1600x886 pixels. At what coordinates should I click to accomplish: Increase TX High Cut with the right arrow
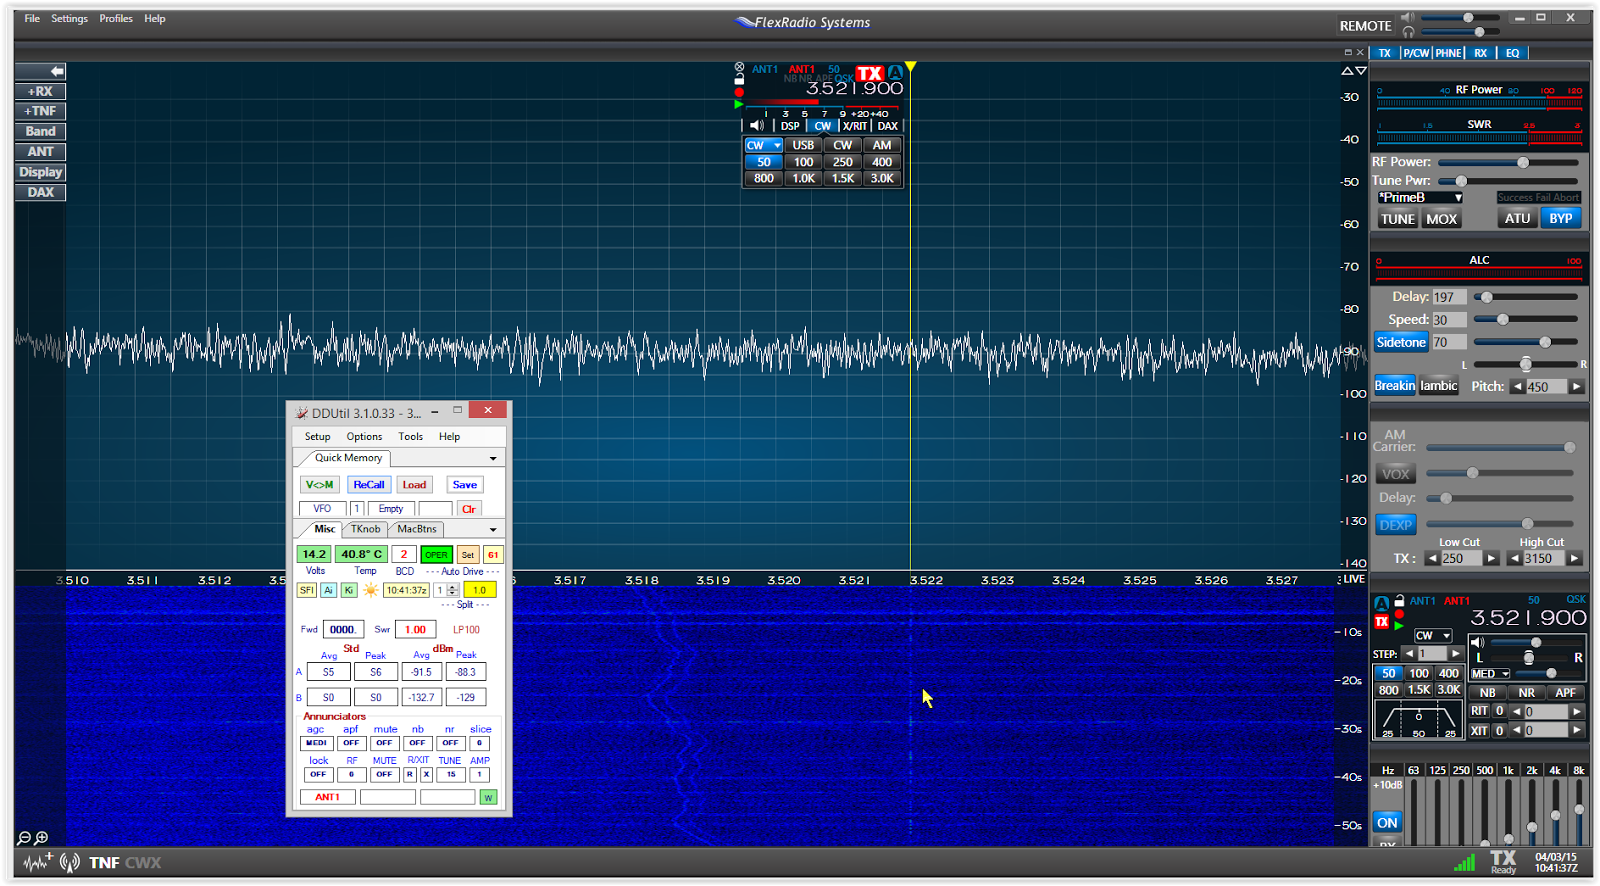1575,559
